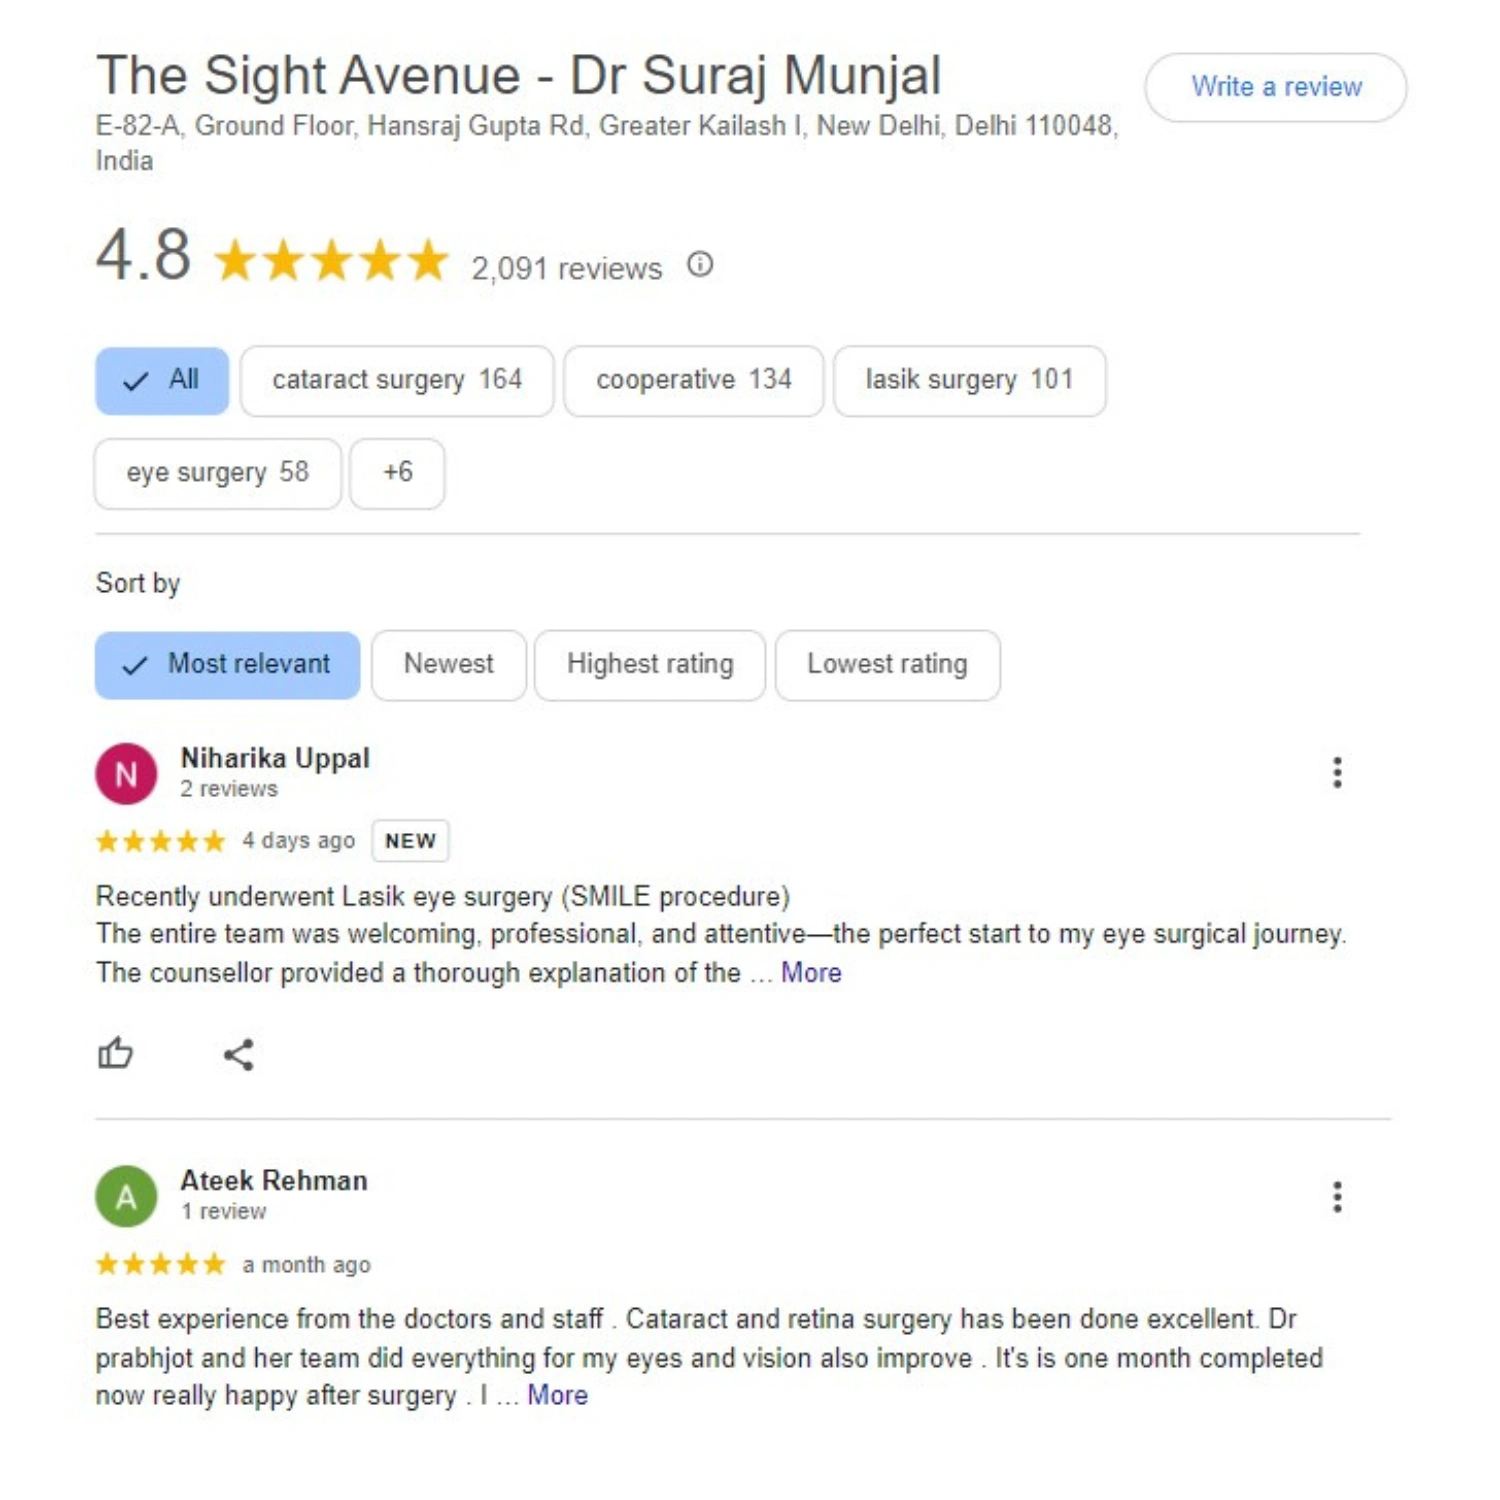This screenshot has width=1500, height=1500.
Task: Open three-dot menu for Niharika Uppal's review
Action: coord(1337,773)
